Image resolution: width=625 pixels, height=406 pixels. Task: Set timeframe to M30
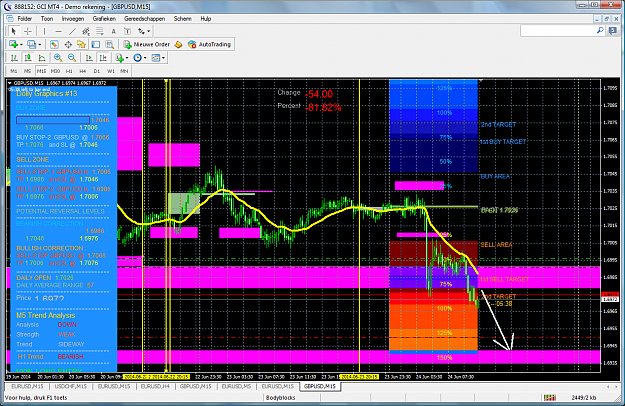coord(55,71)
